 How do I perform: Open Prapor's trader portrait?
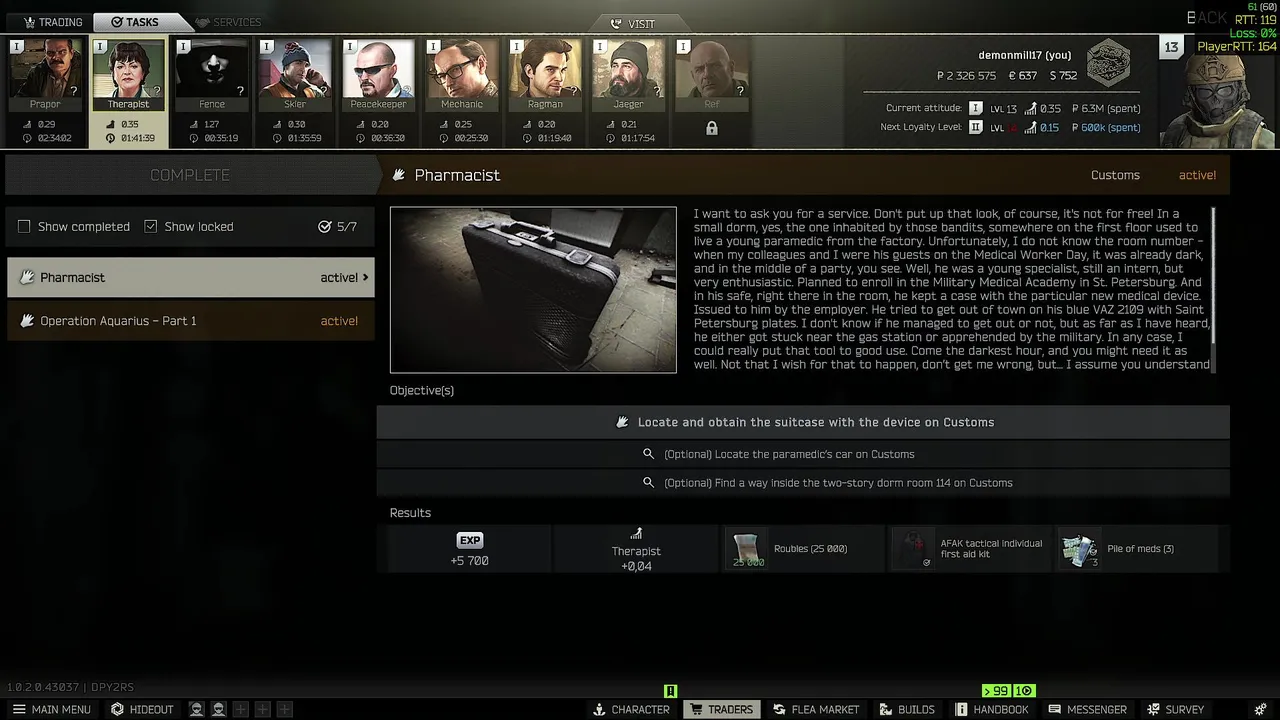[x=45, y=74]
